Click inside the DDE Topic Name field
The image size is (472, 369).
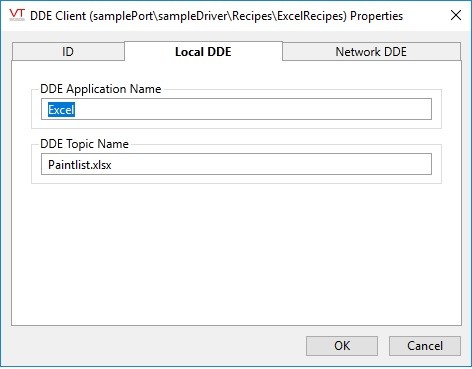coord(236,164)
